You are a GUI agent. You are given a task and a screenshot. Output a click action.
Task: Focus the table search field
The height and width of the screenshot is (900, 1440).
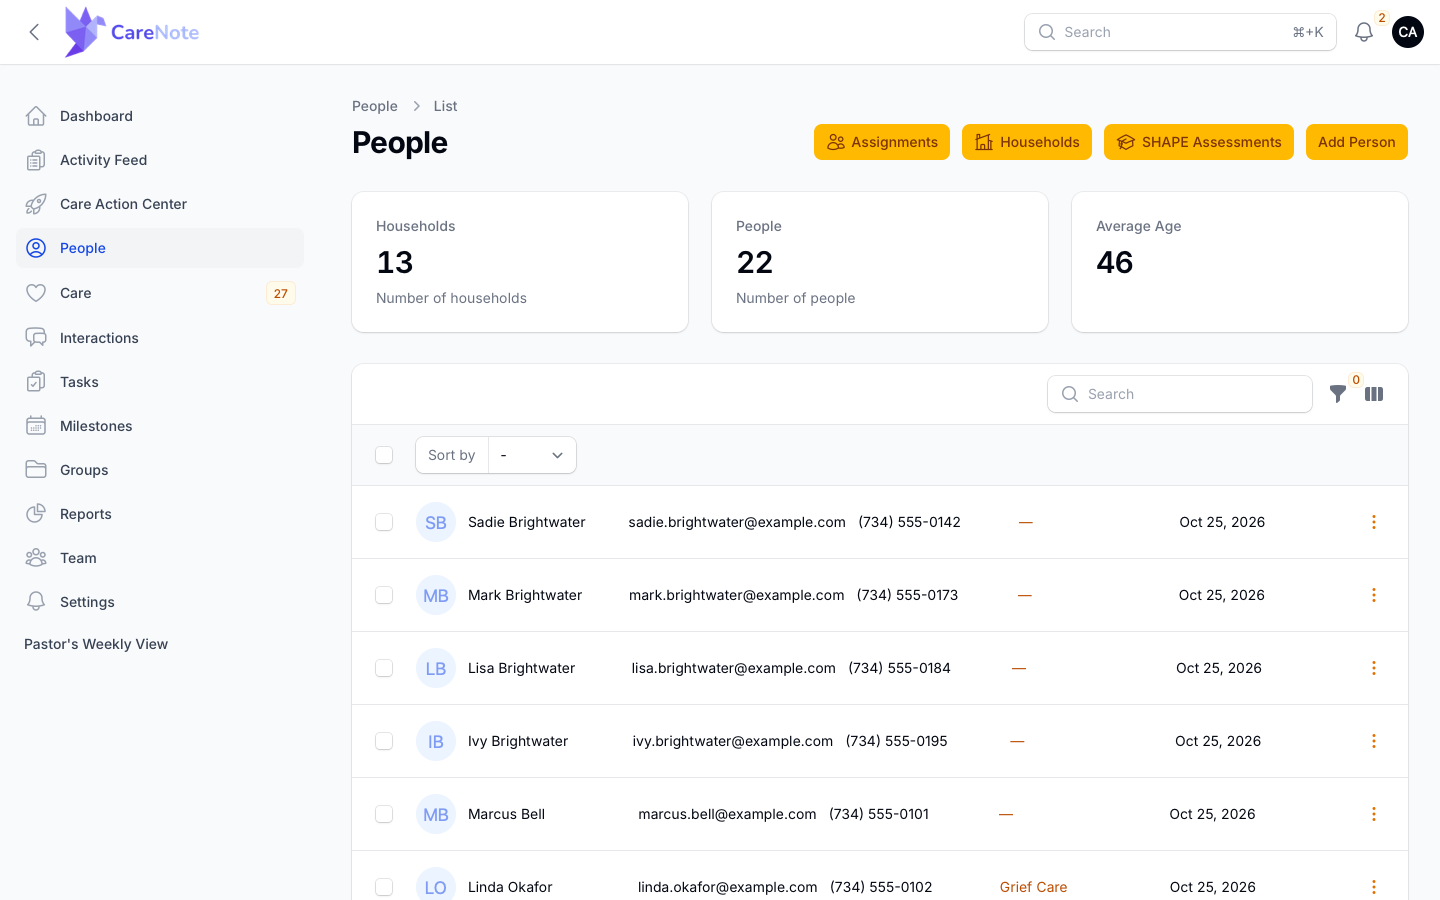(x=1180, y=394)
